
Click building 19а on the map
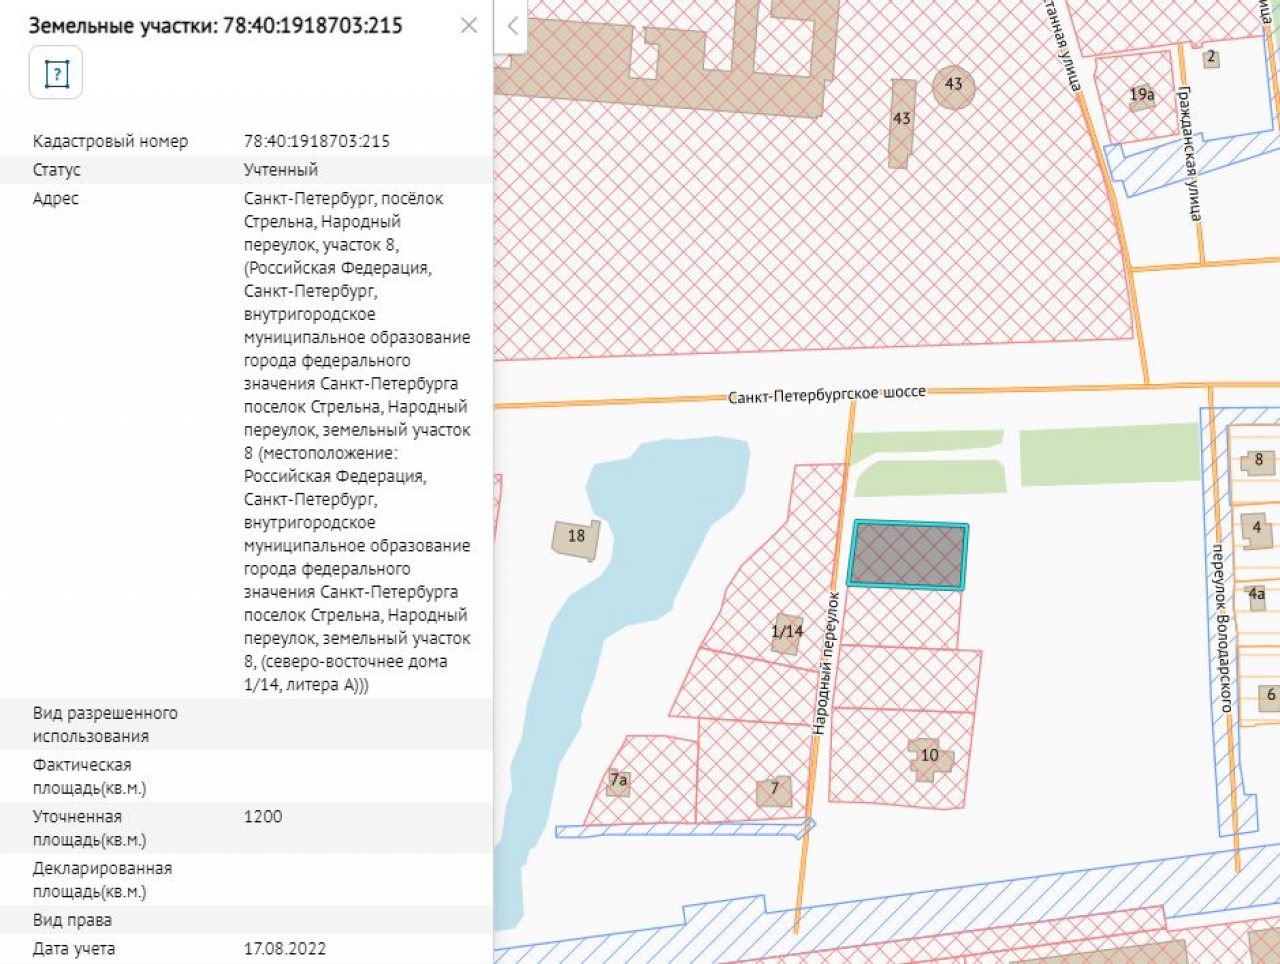(x=1142, y=95)
